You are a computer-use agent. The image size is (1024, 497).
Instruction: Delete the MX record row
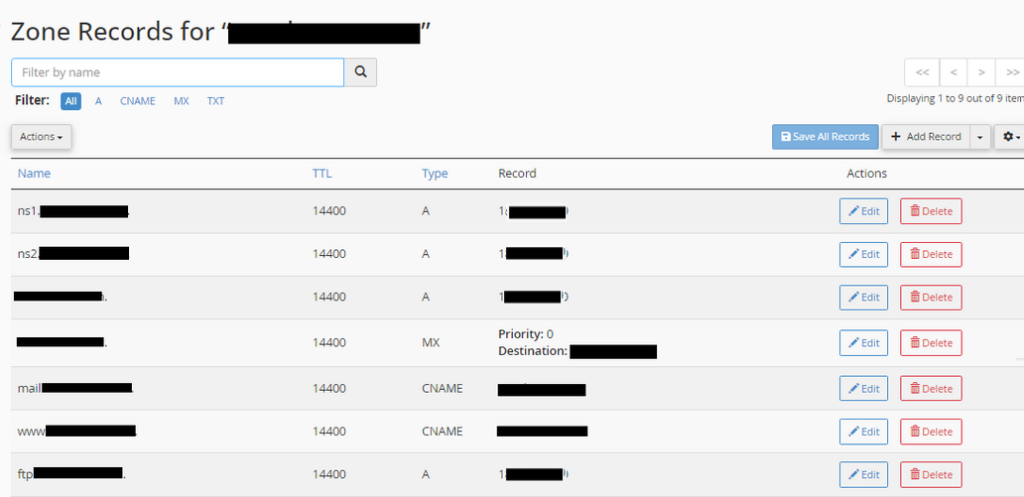click(931, 343)
